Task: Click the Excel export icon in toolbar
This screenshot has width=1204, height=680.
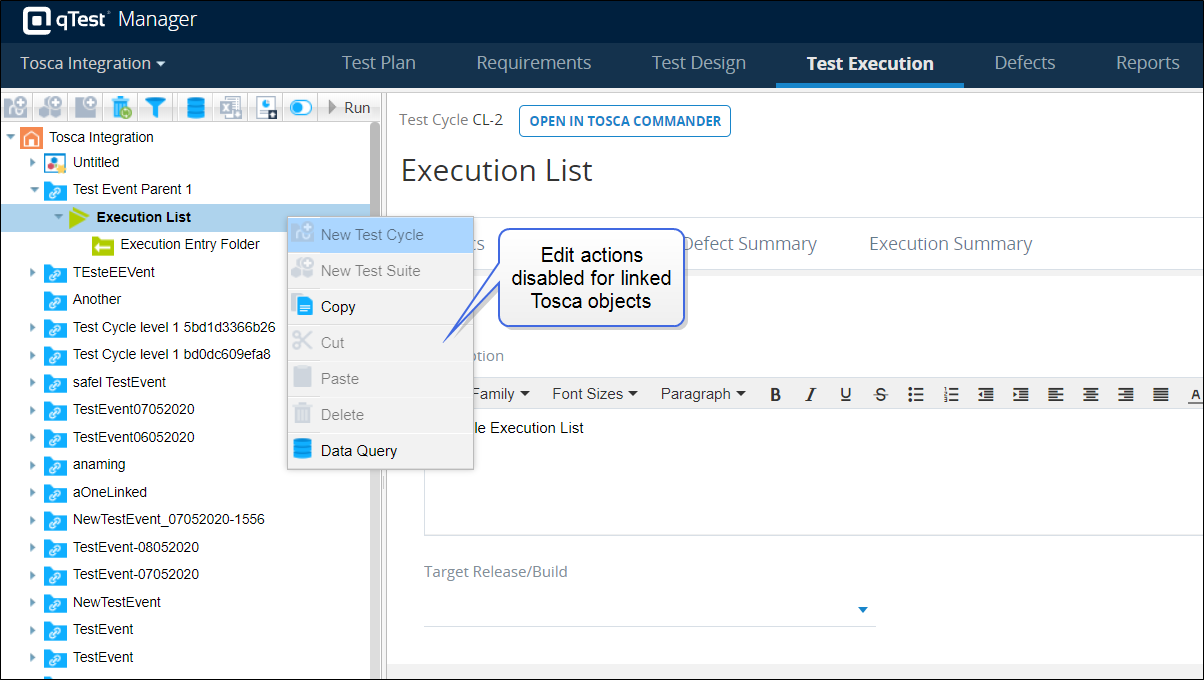Action: [231, 107]
